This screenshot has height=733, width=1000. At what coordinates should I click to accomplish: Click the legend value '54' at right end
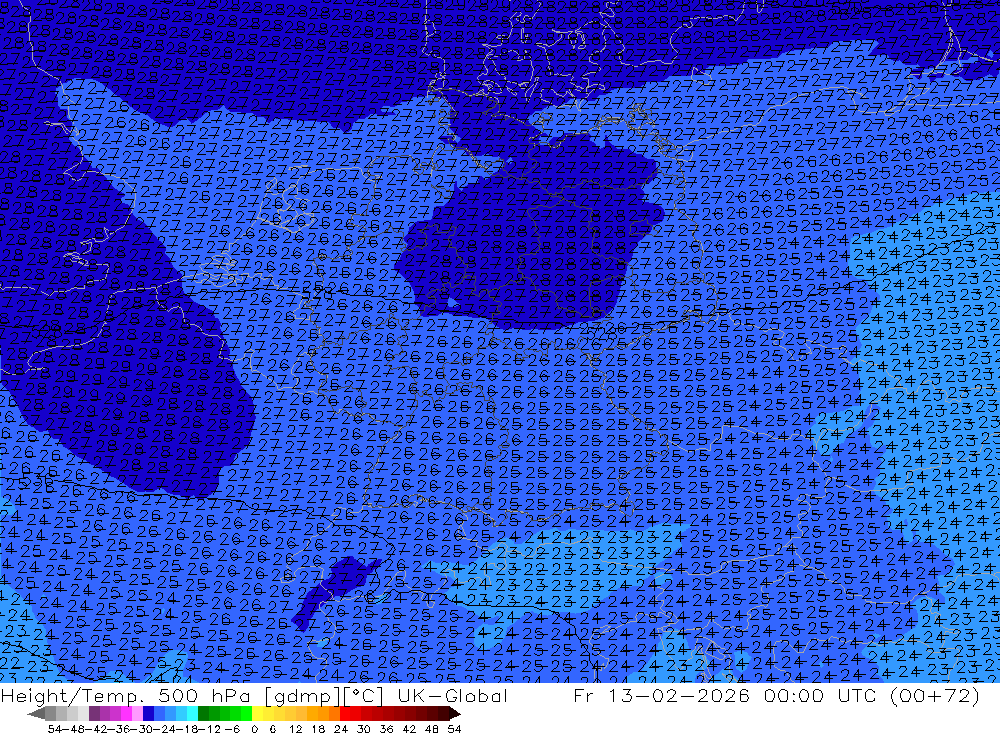tap(454, 729)
